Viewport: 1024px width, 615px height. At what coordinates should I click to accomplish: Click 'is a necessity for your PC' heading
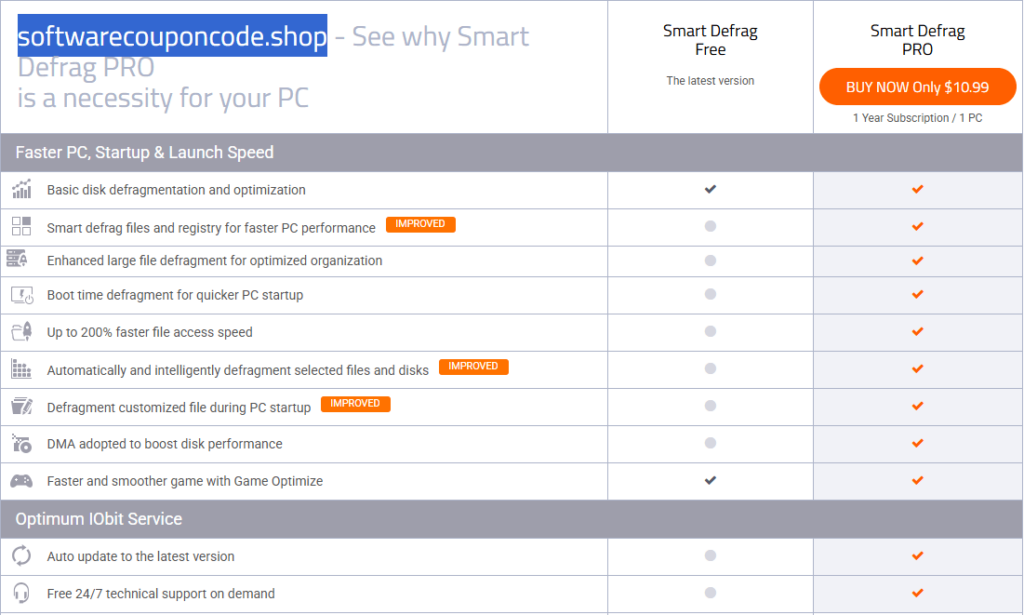[x=163, y=98]
